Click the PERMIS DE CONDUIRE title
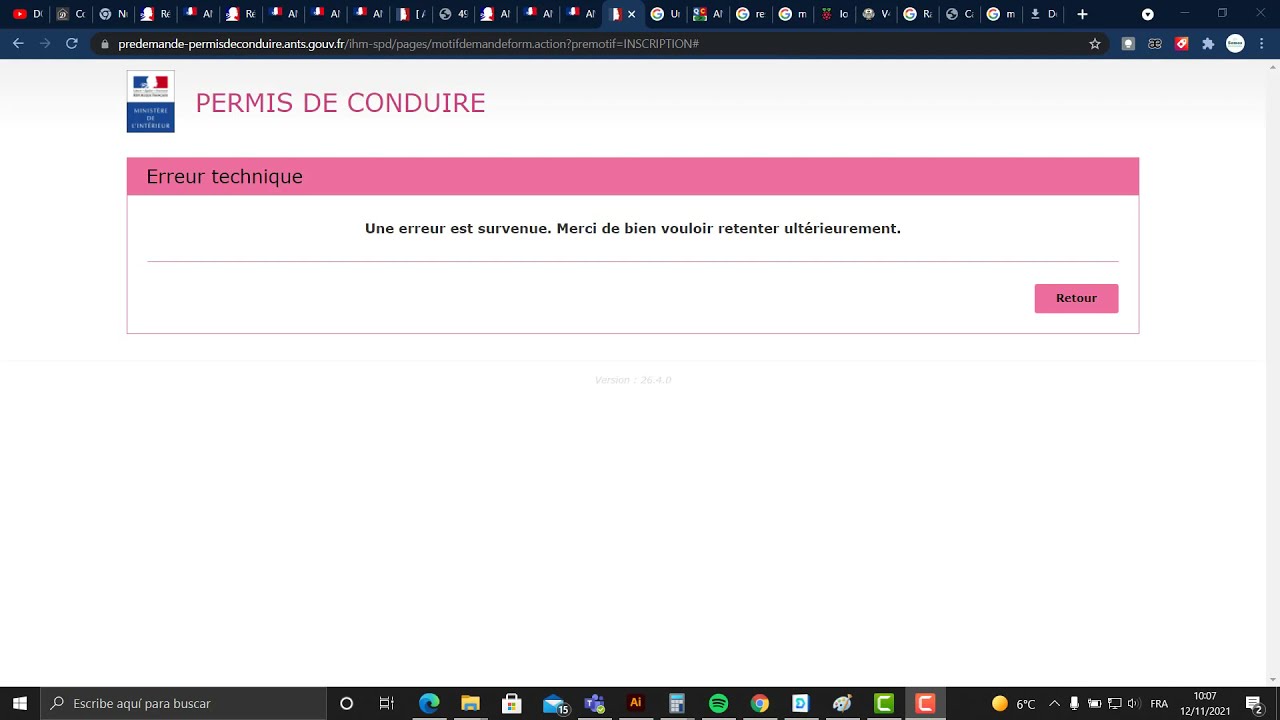Image resolution: width=1280 pixels, height=720 pixels. 340,103
